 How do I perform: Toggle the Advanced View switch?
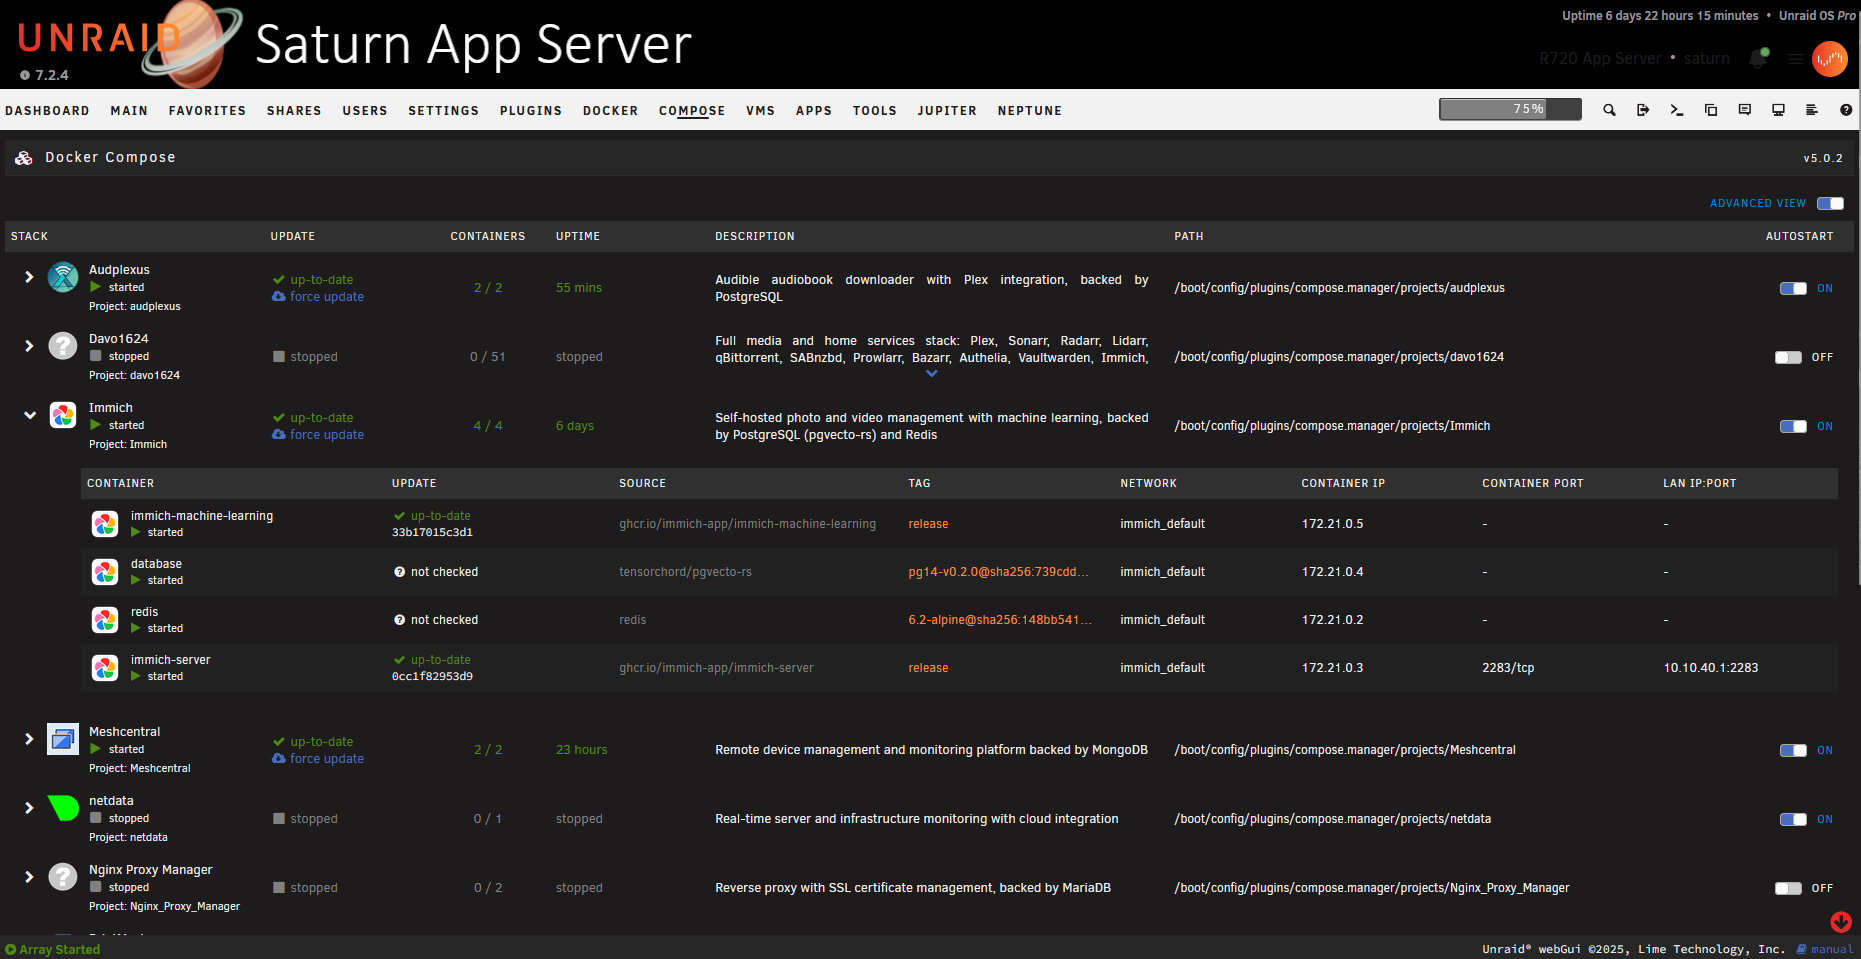click(x=1831, y=203)
